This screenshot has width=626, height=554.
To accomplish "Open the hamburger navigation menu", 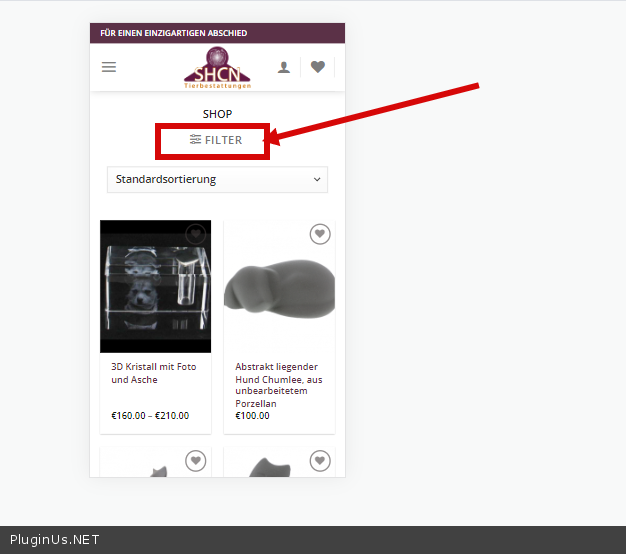I will pyautogui.click(x=109, y=67).
